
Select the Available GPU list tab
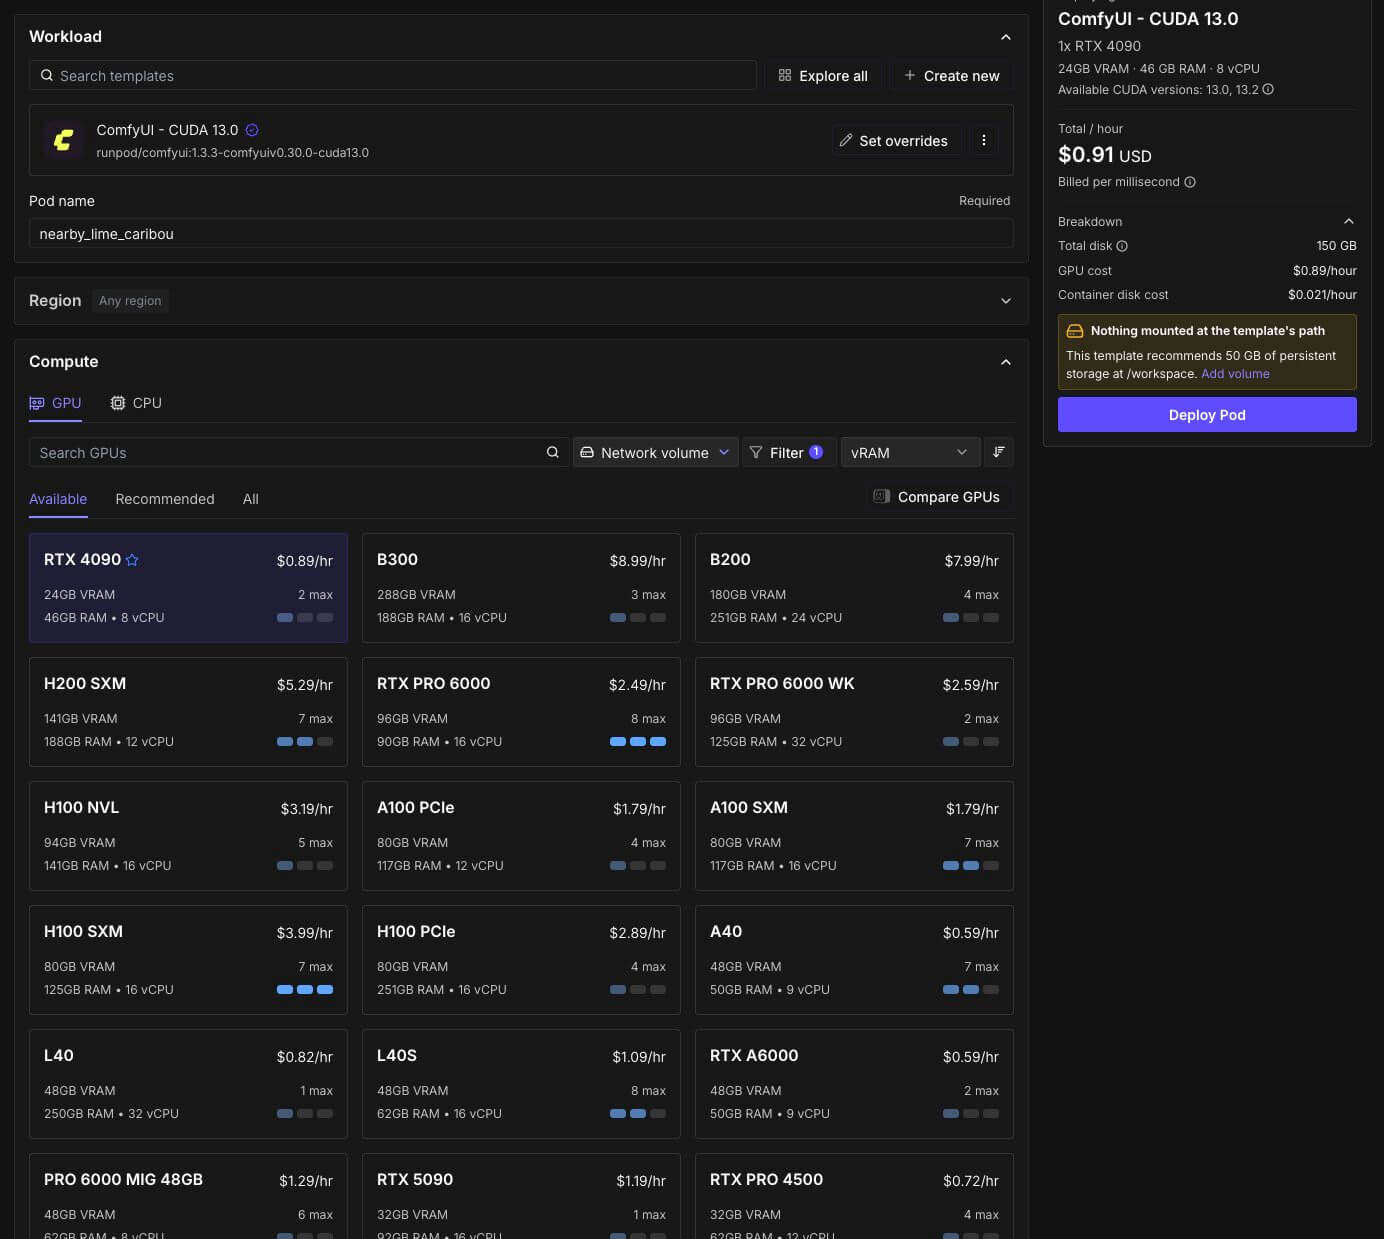pos(58,499)
